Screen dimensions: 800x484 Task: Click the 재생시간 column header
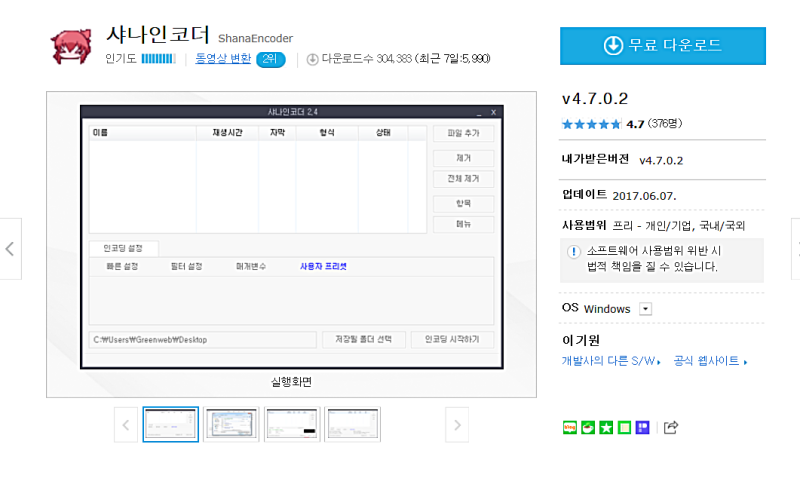[x=228, y=133]
